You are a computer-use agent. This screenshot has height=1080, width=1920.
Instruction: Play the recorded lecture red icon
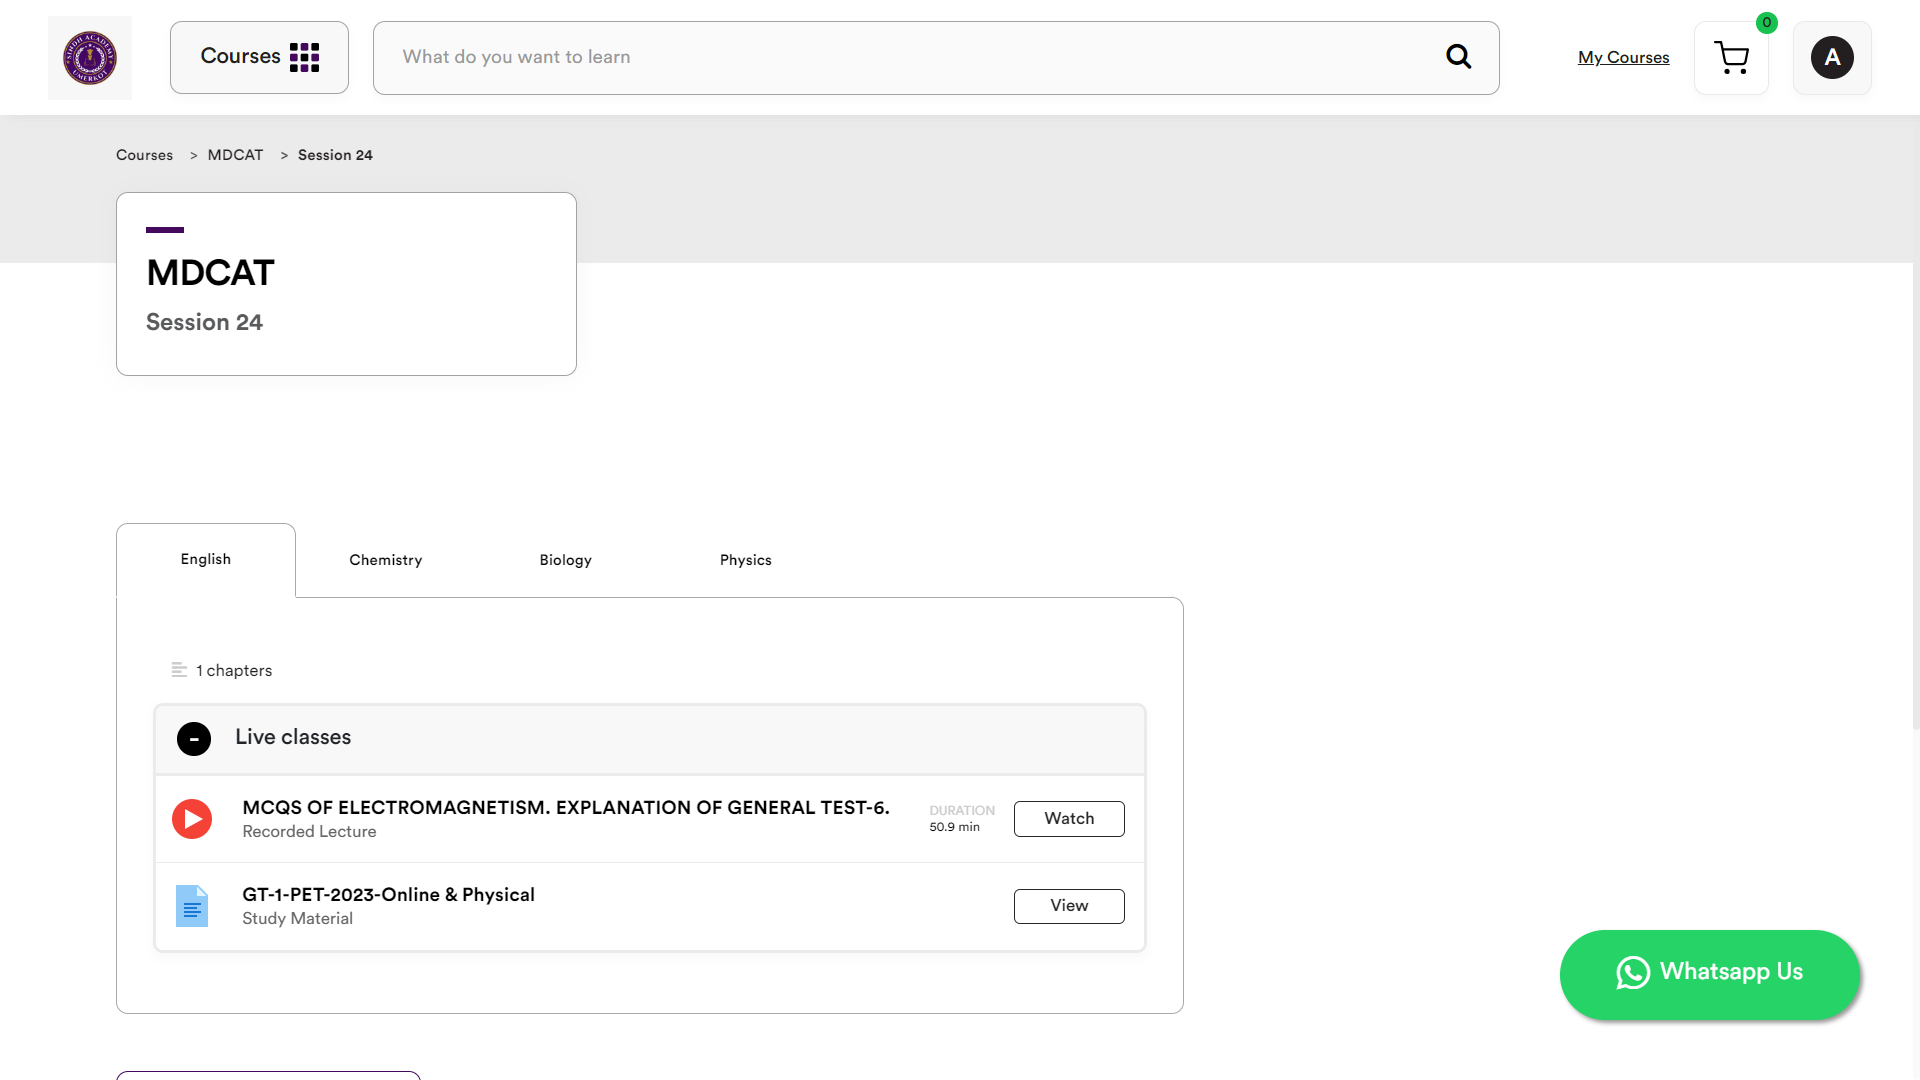pyautogui.click(x=192, y=819)
